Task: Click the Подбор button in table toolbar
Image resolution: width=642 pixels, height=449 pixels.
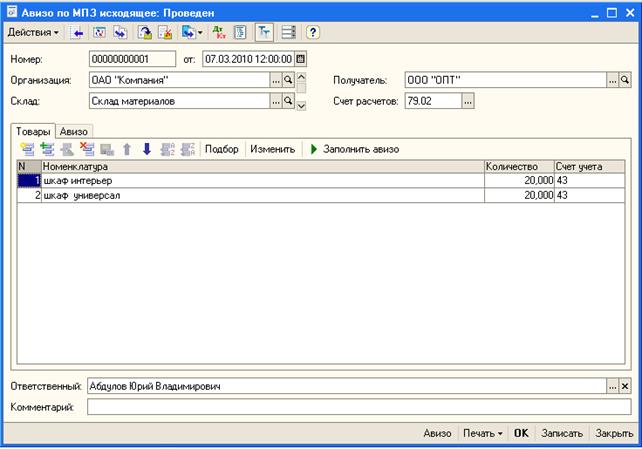Action: 221,149
